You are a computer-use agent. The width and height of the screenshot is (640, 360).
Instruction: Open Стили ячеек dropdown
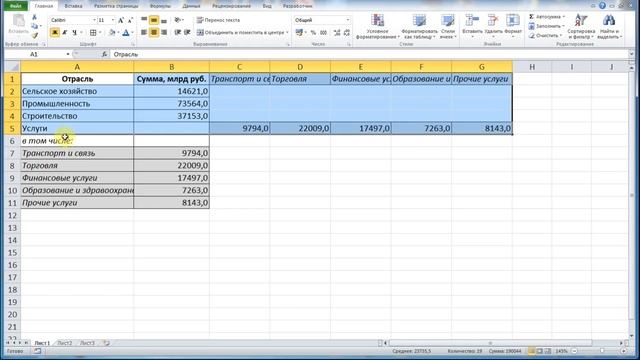point(448,27)
